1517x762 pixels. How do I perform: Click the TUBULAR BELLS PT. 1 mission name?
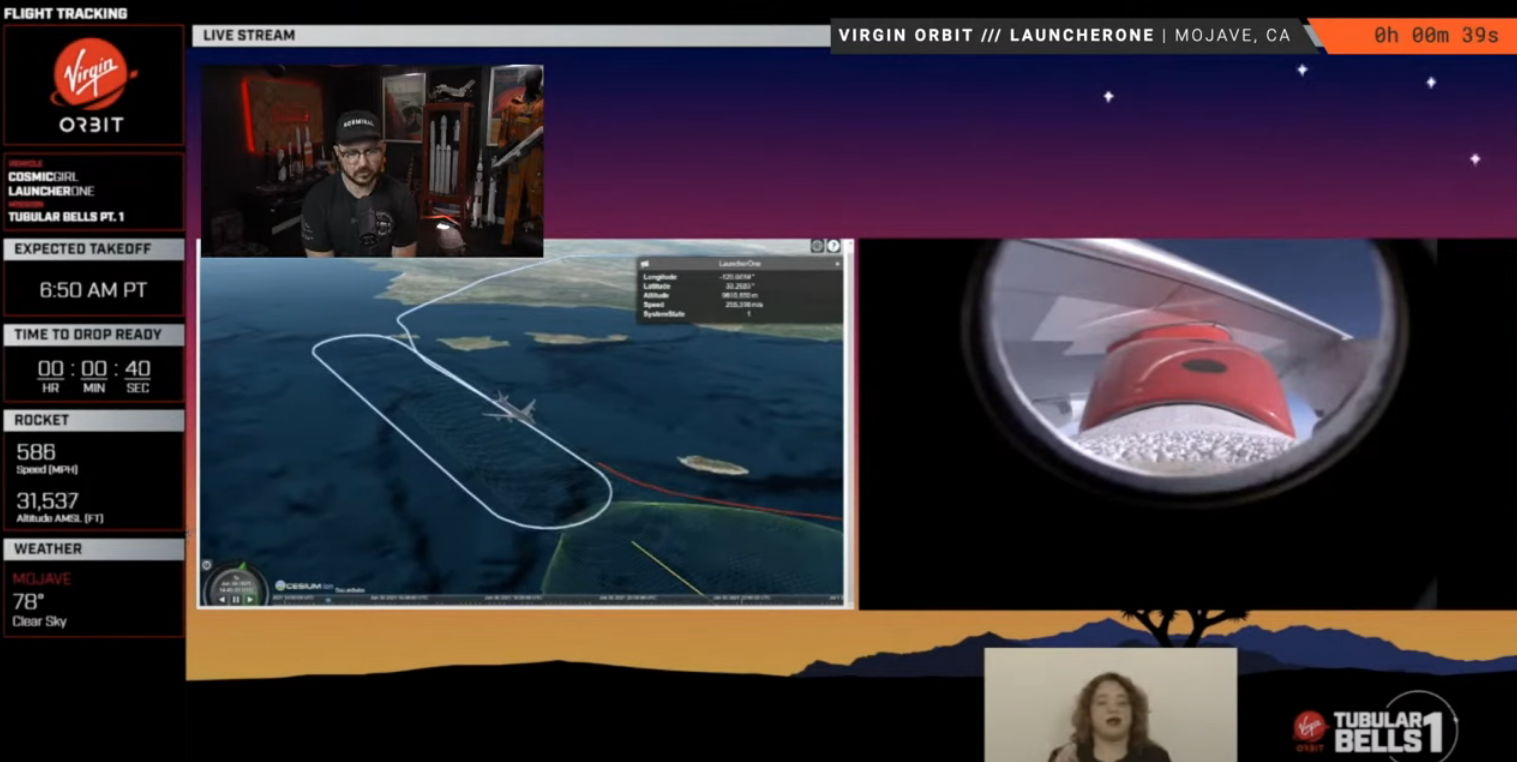66,217
